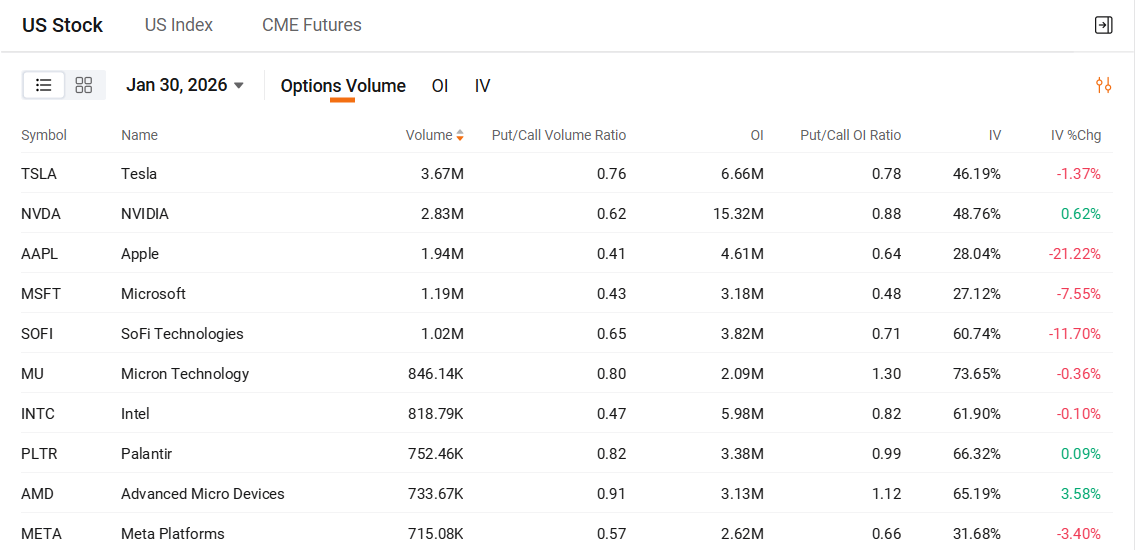The height and width of the screenshot is (550, 1135).
Task: Switch to the OI tab
Action: pos(440,86)
